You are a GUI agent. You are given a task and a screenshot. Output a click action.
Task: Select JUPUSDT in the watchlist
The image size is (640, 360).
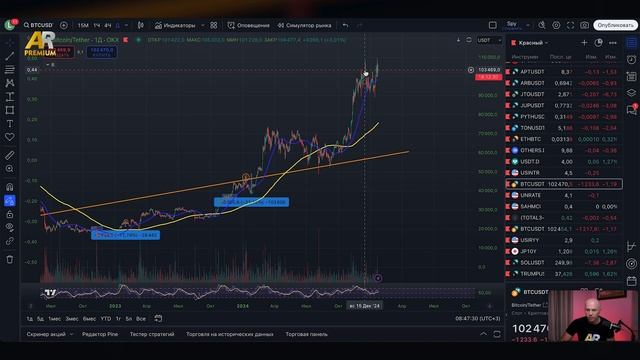(564, 105)
